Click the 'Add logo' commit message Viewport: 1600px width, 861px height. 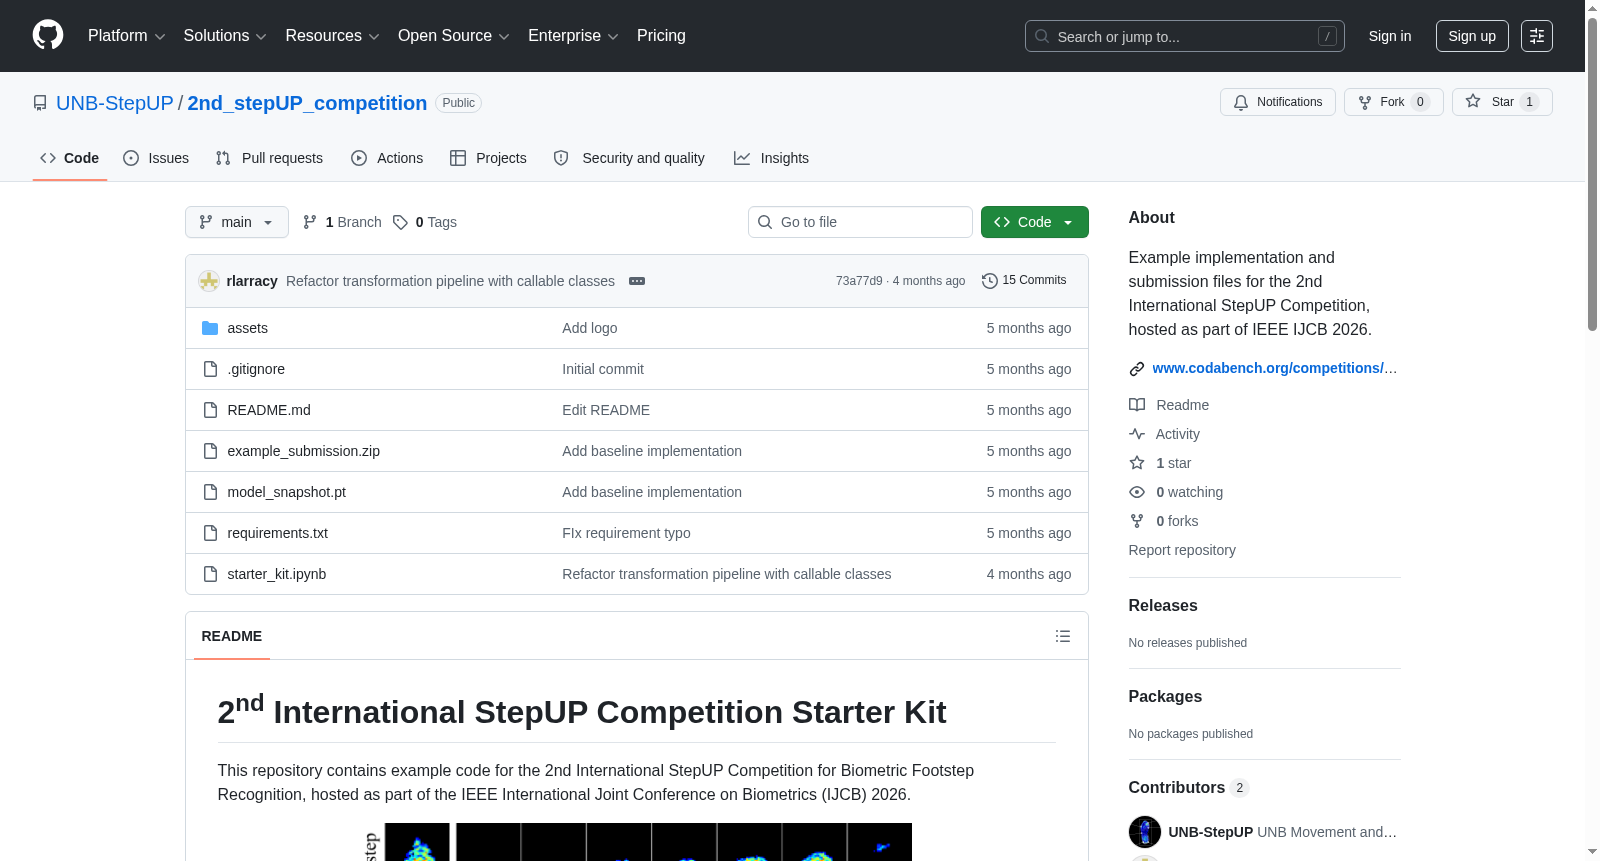point(590,328)
